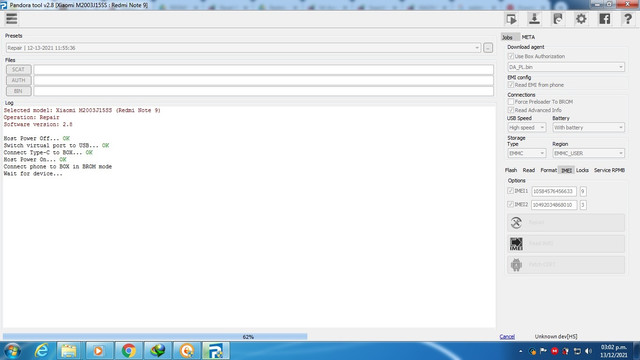
Task: Click the AUTH file path field
Action: click(x=264, y=80)
